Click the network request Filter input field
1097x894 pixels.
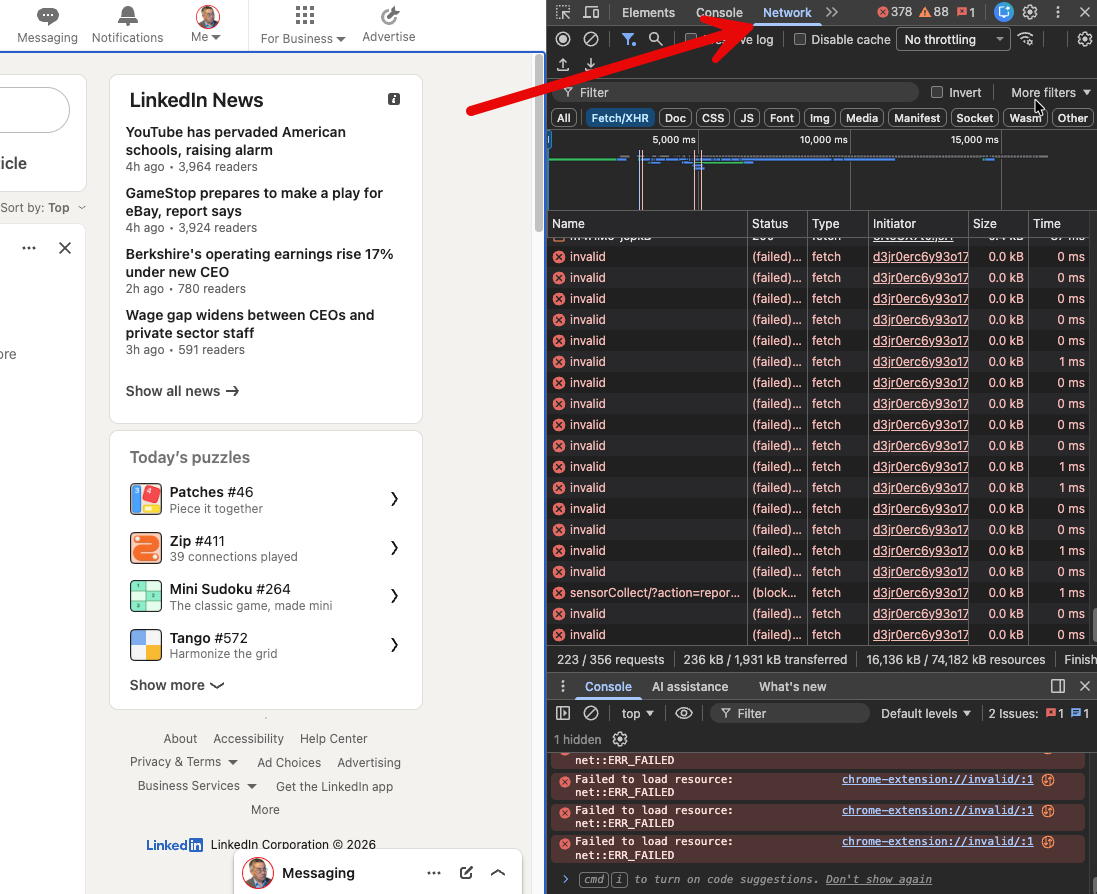(737, 92)
